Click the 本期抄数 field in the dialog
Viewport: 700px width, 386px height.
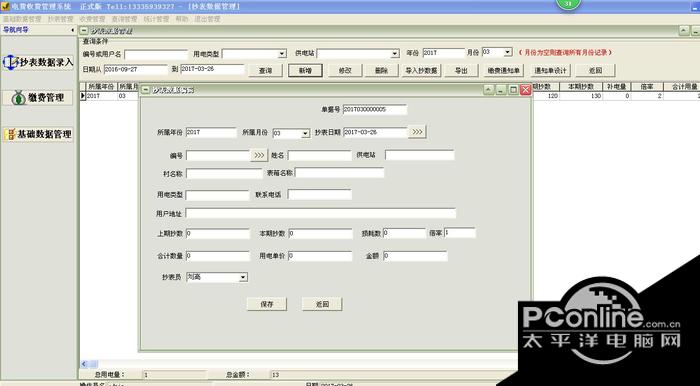pyautogui.click(x=320, y=234)
